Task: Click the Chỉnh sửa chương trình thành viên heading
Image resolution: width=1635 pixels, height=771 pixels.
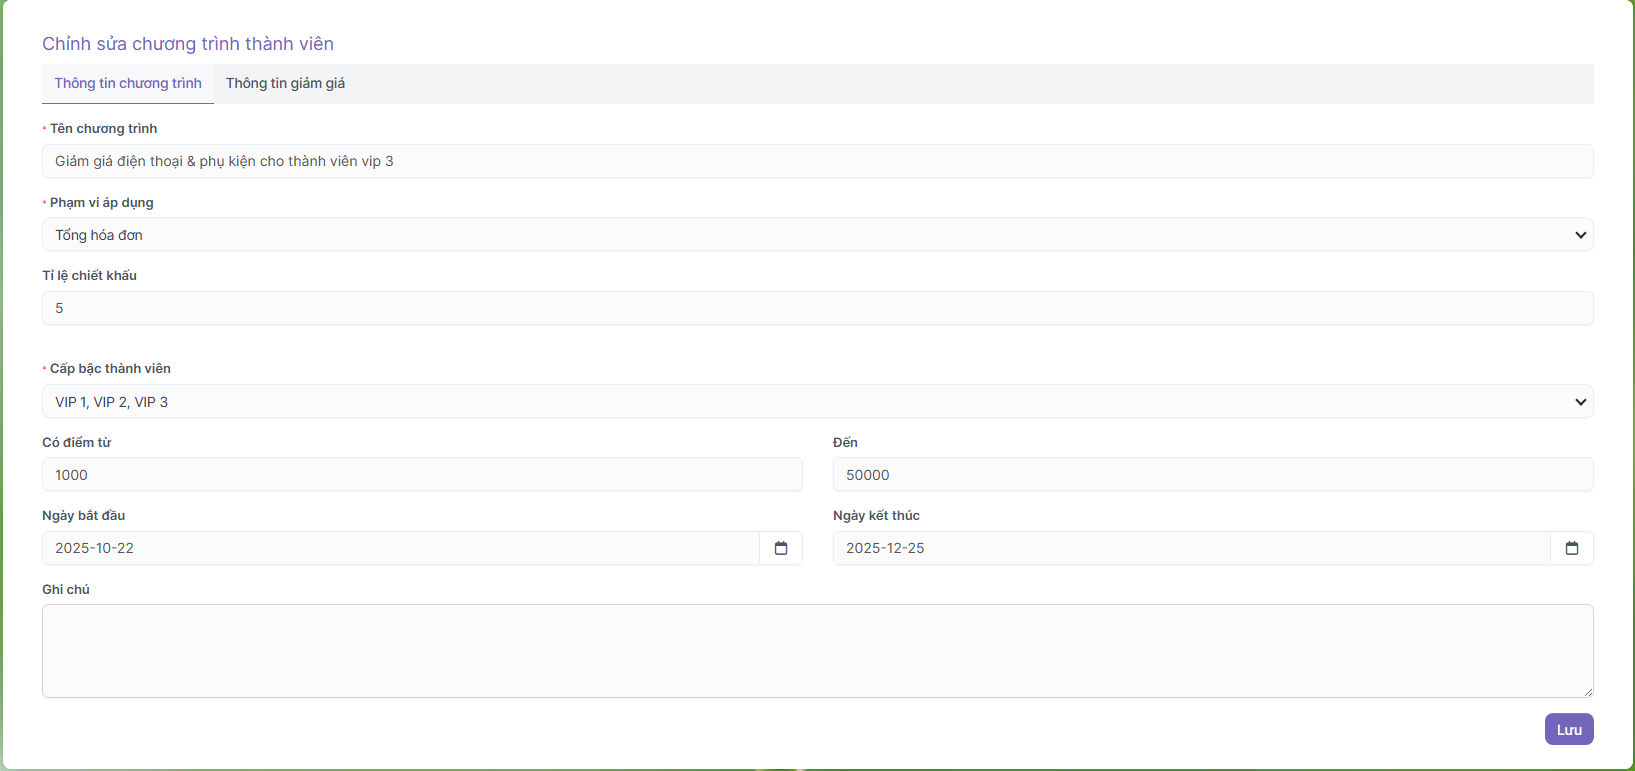Action: 188,44
